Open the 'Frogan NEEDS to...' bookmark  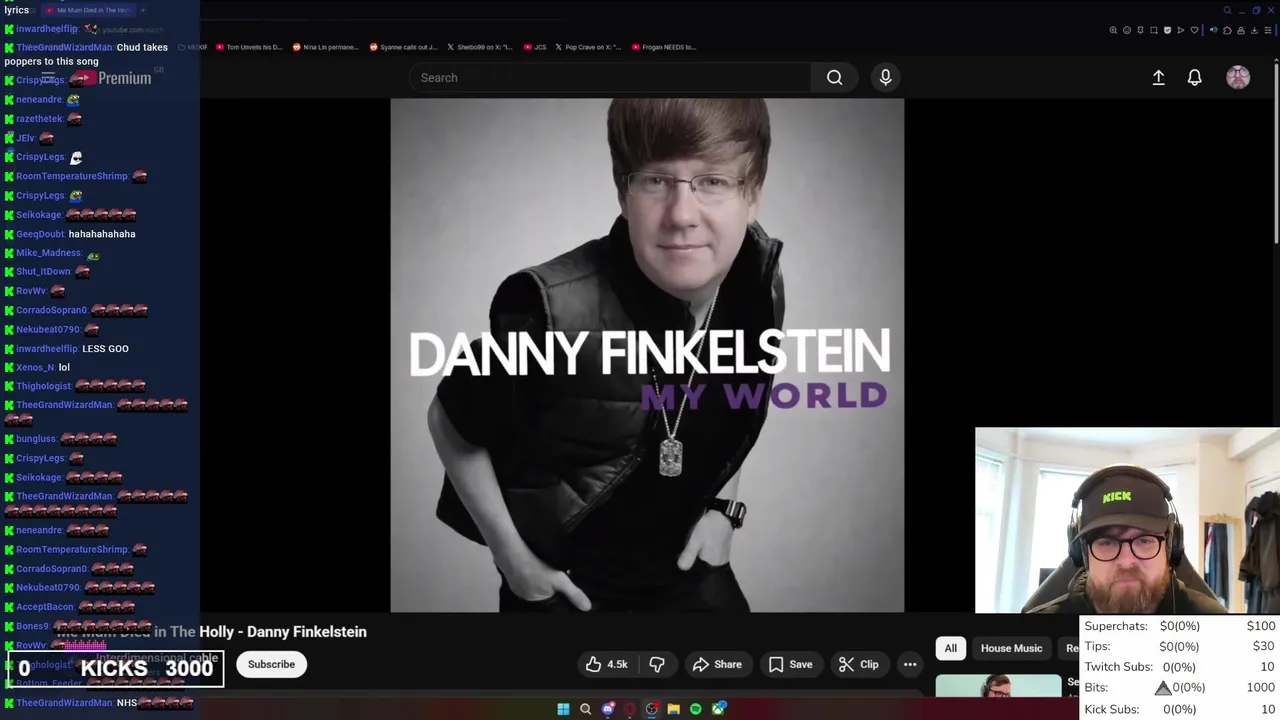664,47
